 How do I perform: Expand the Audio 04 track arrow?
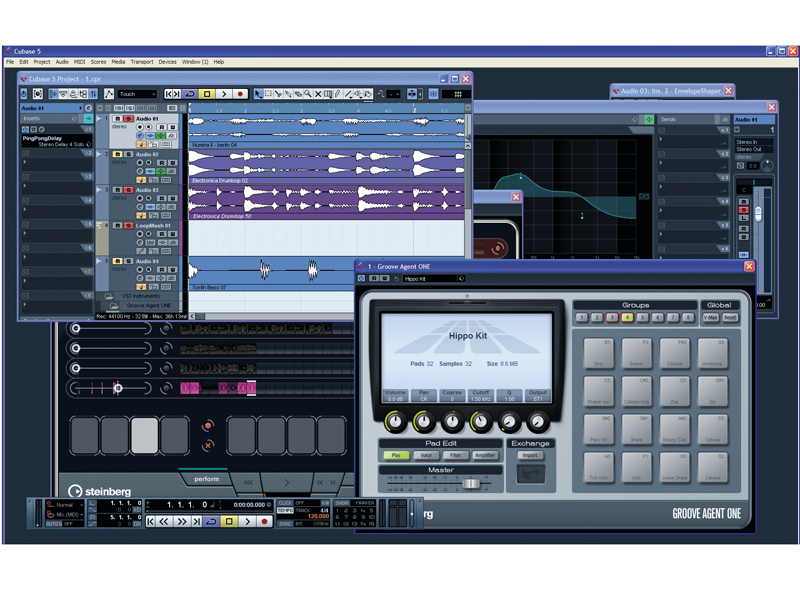pyautogui.click(x=100, y=261)
